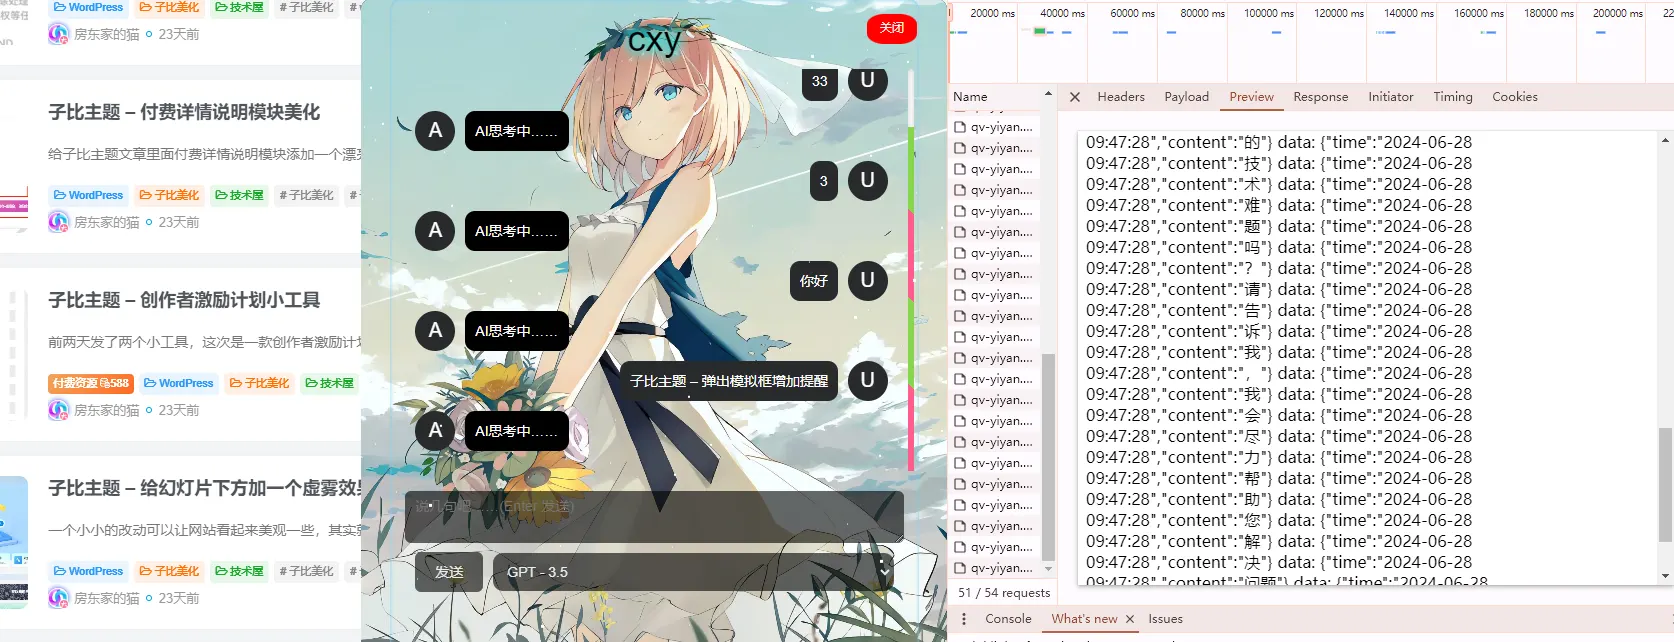Click the U avatar beside the 你好 message
This screenshot has width=1674, height=642.
[868, 281]
